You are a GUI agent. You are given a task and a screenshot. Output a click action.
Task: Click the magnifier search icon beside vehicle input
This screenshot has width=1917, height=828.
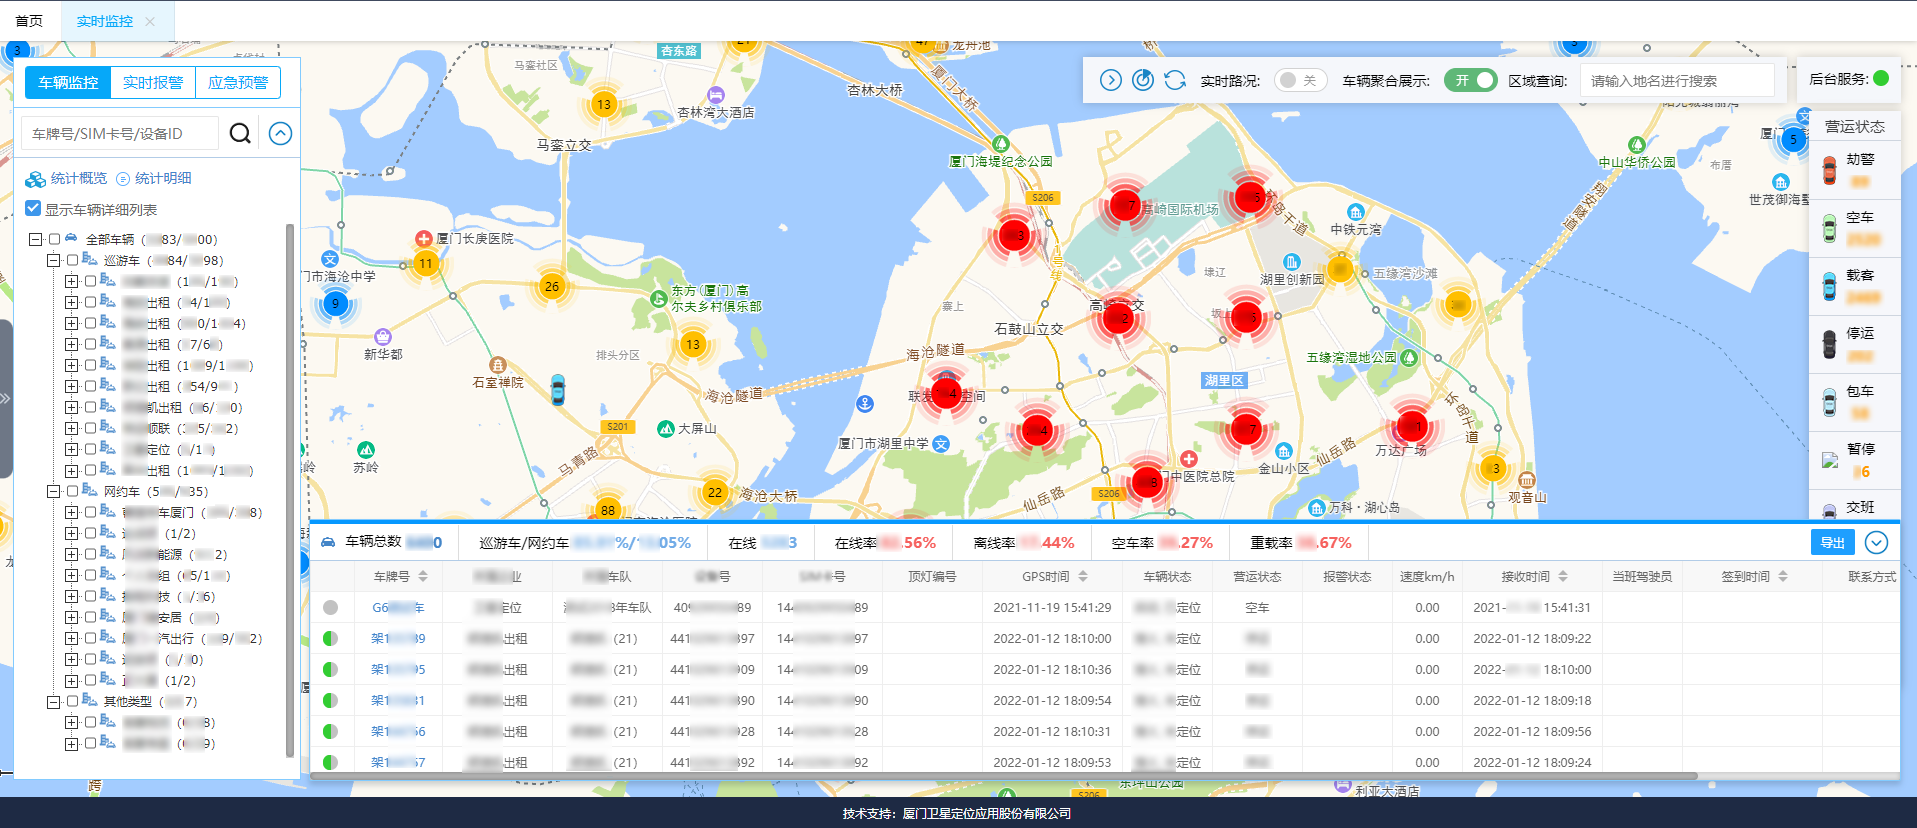[x=240, y=133]
